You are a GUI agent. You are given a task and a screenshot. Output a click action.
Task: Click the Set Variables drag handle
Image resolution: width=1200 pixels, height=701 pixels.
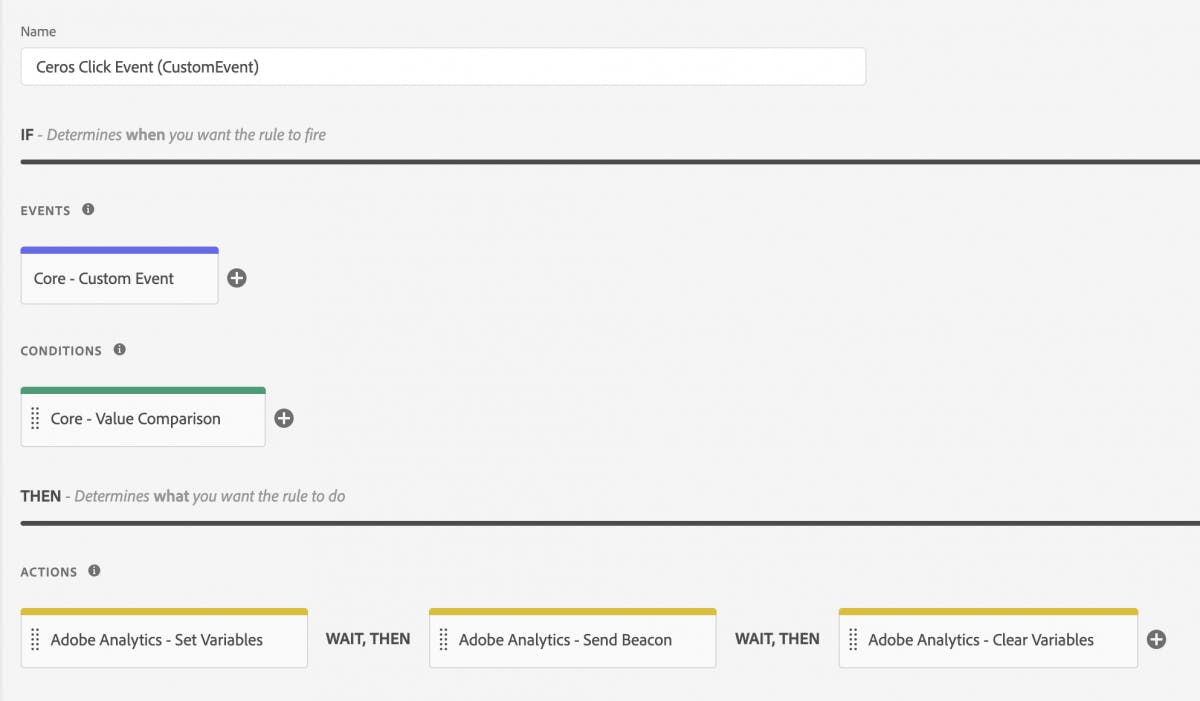click(x=36, y=639)
